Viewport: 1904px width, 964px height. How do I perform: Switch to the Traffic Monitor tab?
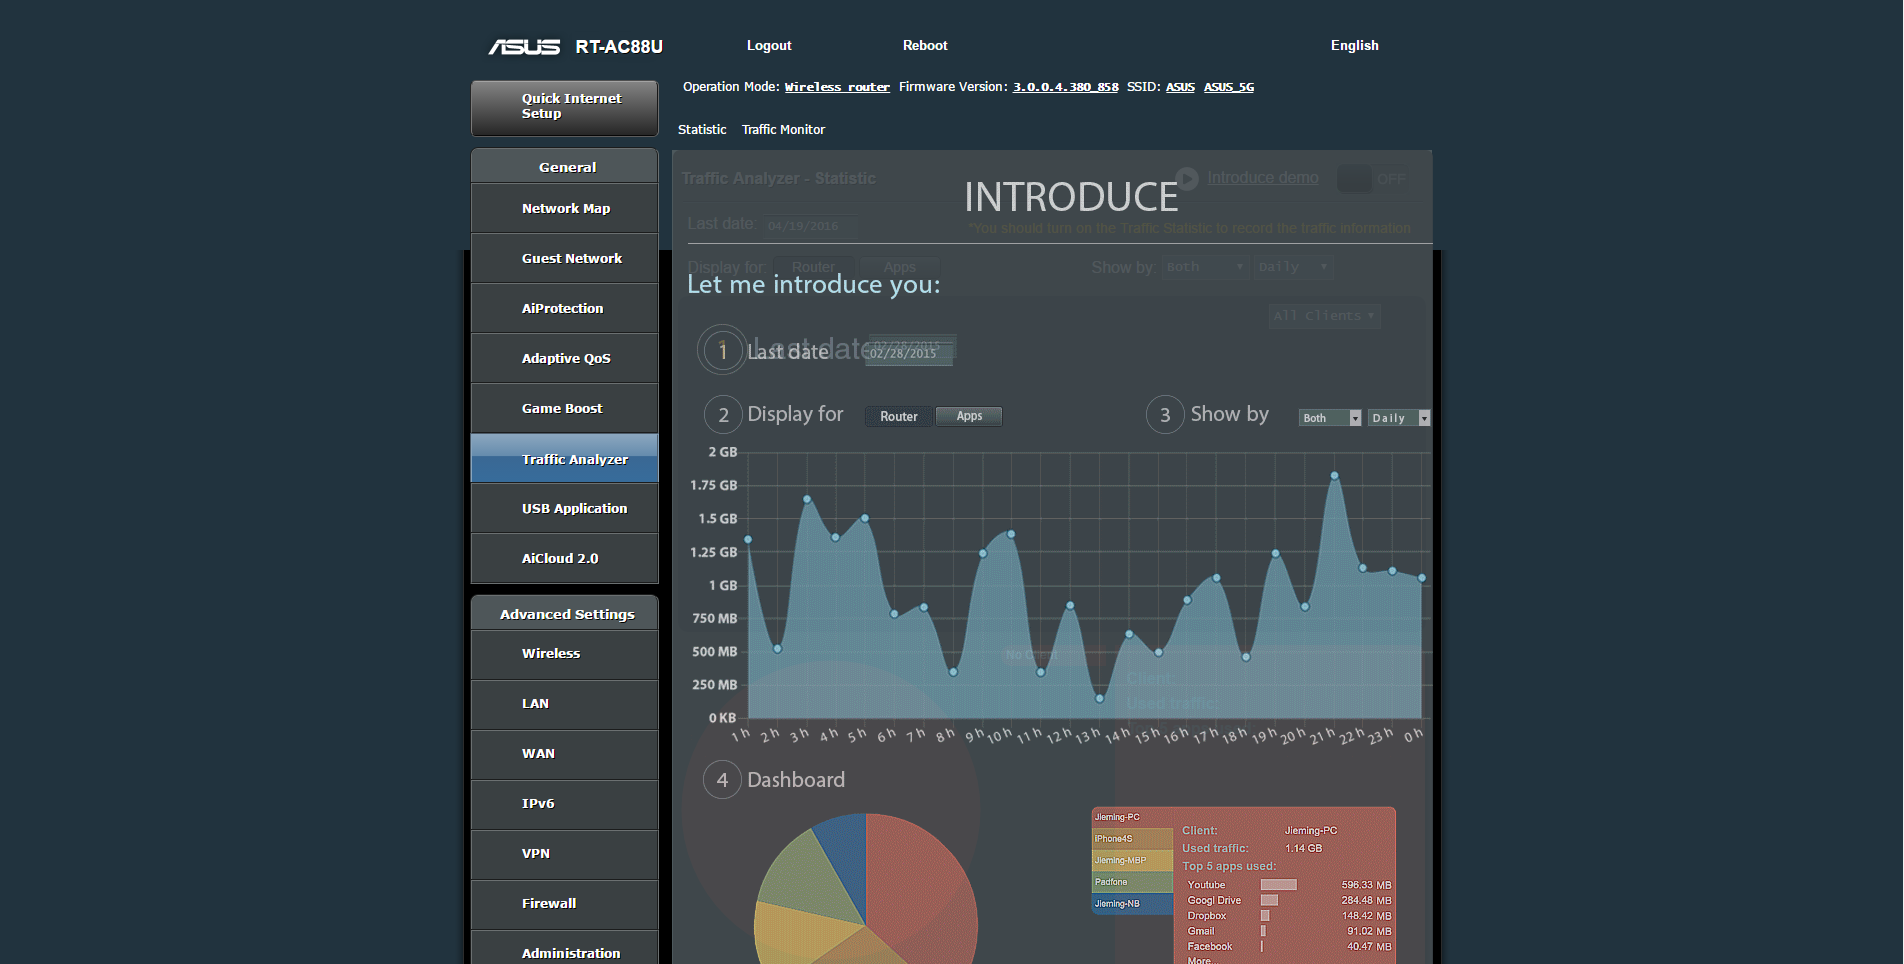pyautogui.click(x=783, y=130)
